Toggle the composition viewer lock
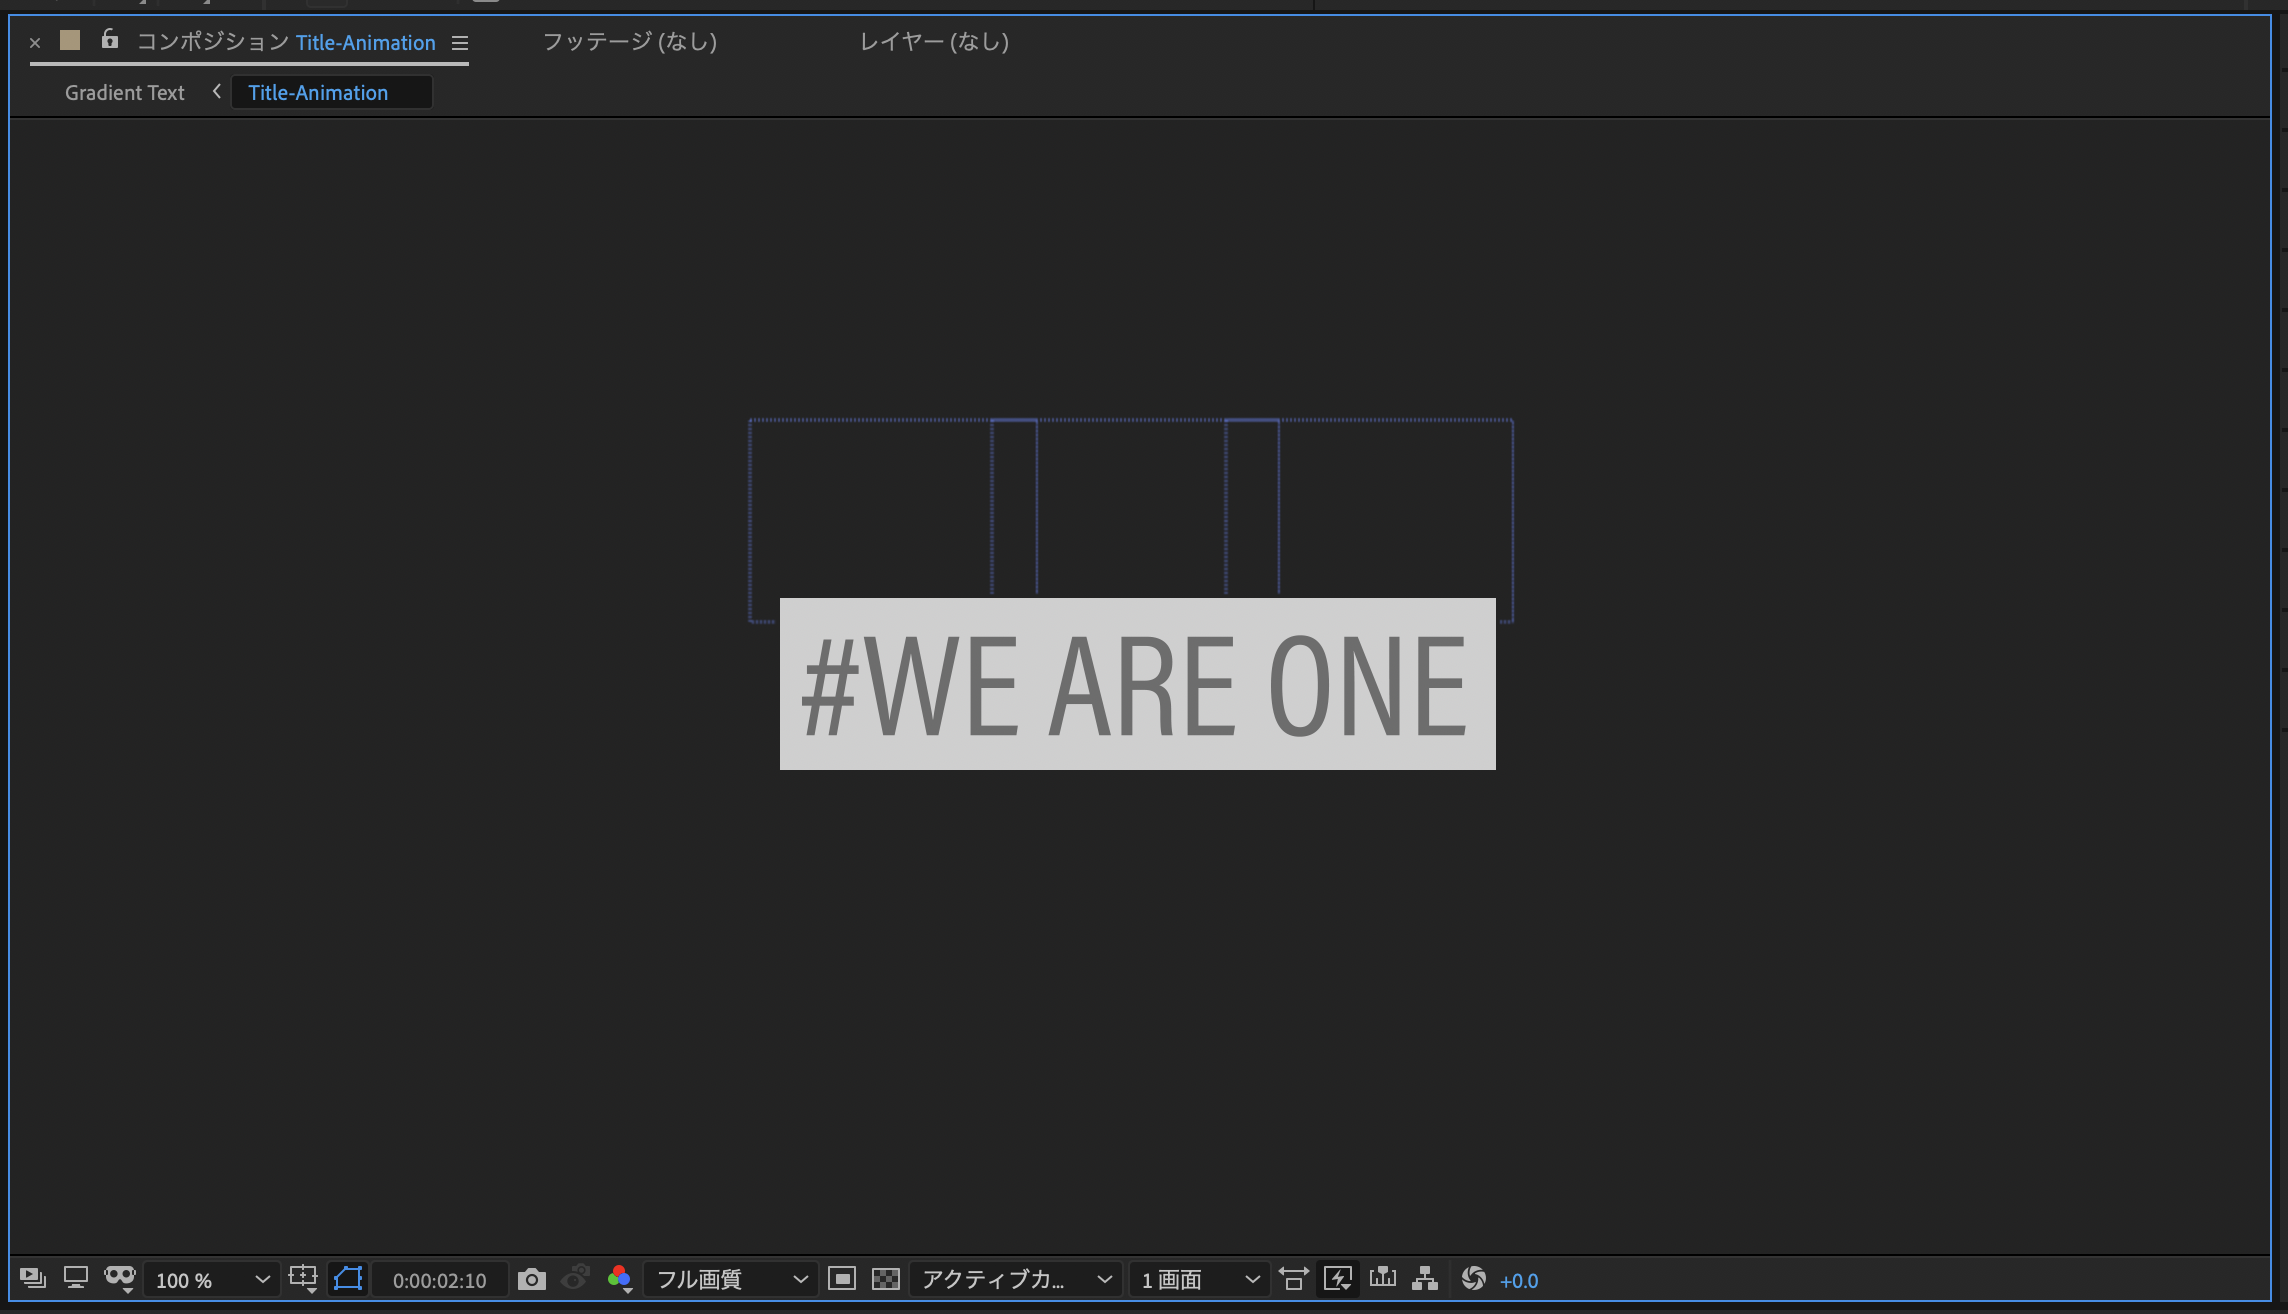Screen dimensions: 2288x1314 click(x=110, y=40)
